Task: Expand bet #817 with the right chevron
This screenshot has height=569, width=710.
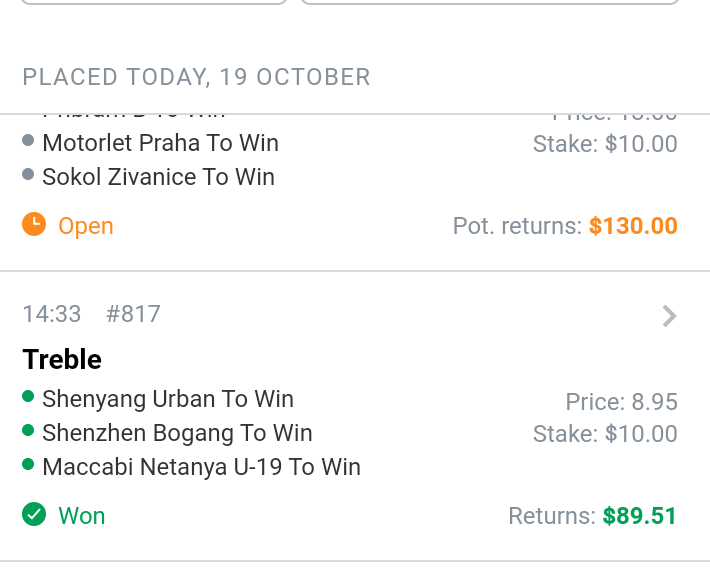Action: [669, 316]
